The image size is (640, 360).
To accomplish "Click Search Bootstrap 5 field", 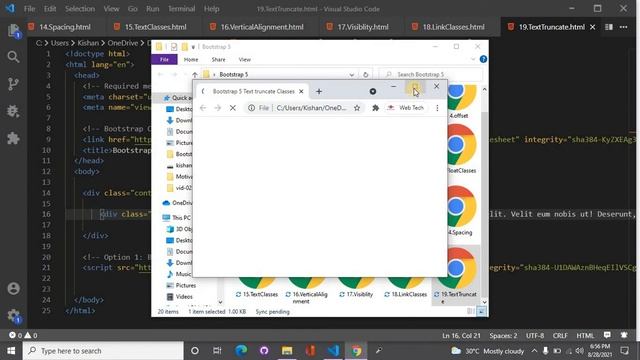I will [432, 75].
